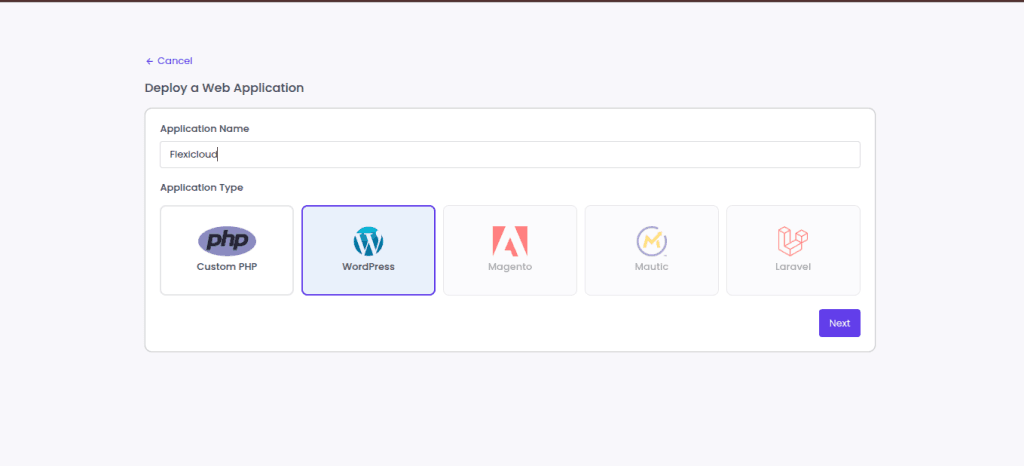Click the PHP logo icon
Viewport: 1024px width, 466px height.
[x=227, y=241]
